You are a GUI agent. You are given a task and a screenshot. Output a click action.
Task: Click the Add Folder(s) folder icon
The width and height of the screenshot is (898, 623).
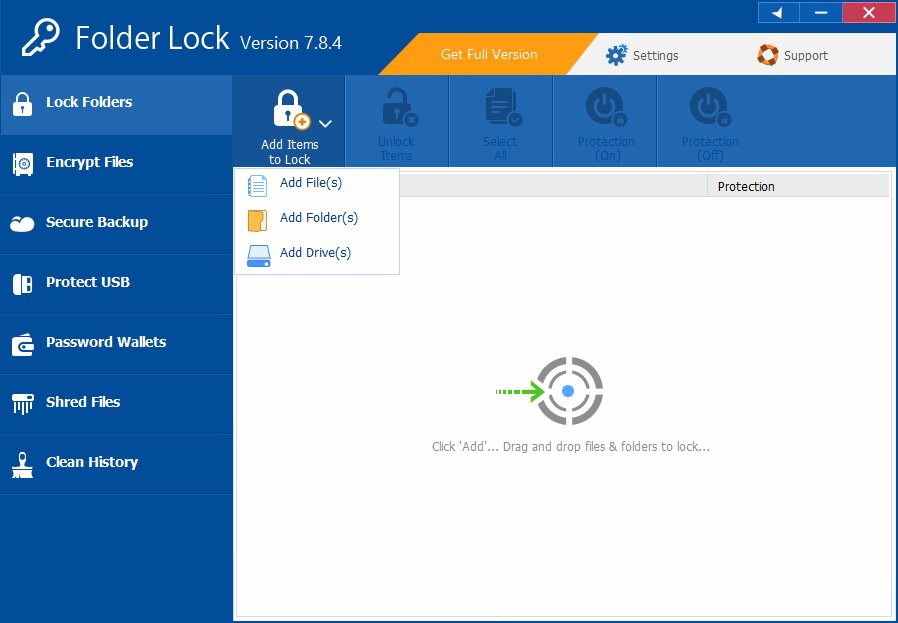point(257,220)
